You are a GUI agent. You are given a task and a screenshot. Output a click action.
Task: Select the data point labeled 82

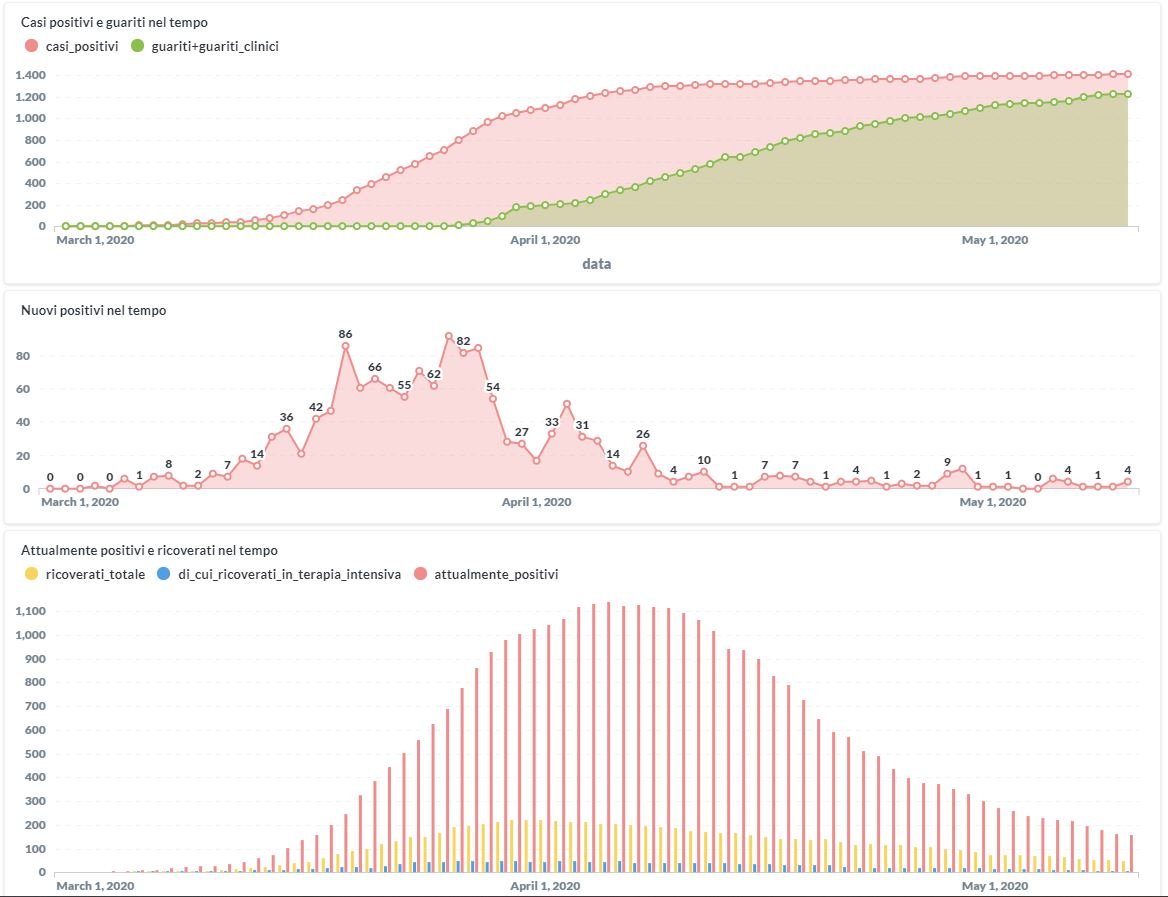463,353
